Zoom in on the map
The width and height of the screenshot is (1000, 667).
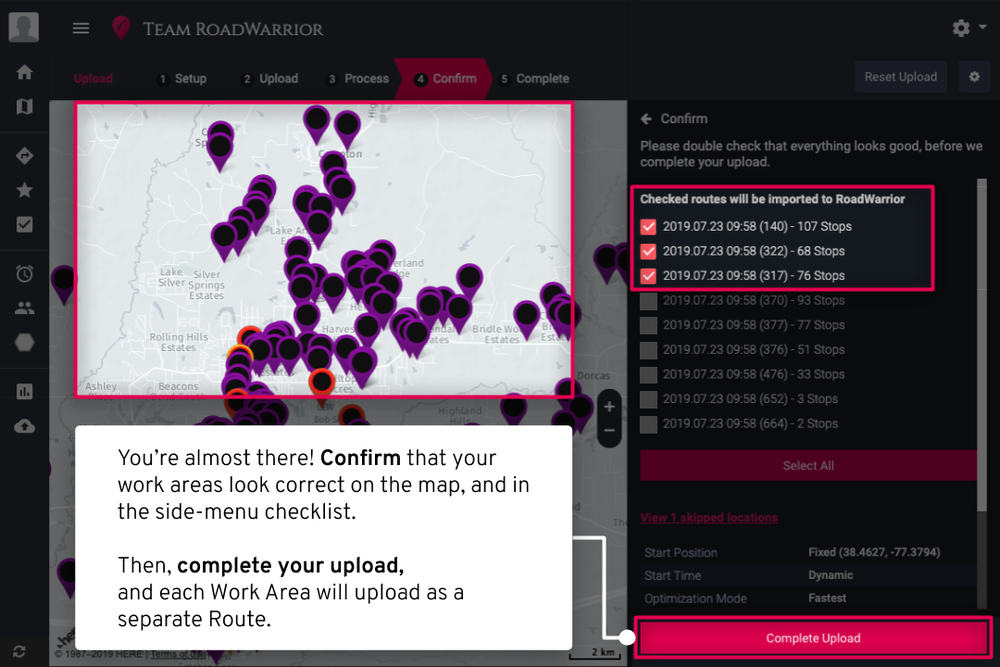[609, 407]
